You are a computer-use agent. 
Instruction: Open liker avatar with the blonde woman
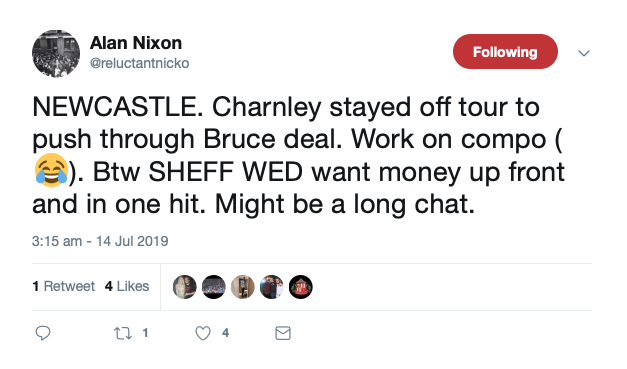click(x=185, y=287)
